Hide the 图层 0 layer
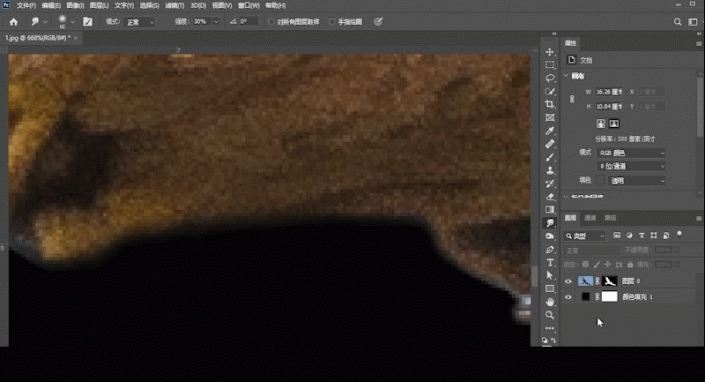This screenshot has width=705, height=382. click(x=568, y=281)
